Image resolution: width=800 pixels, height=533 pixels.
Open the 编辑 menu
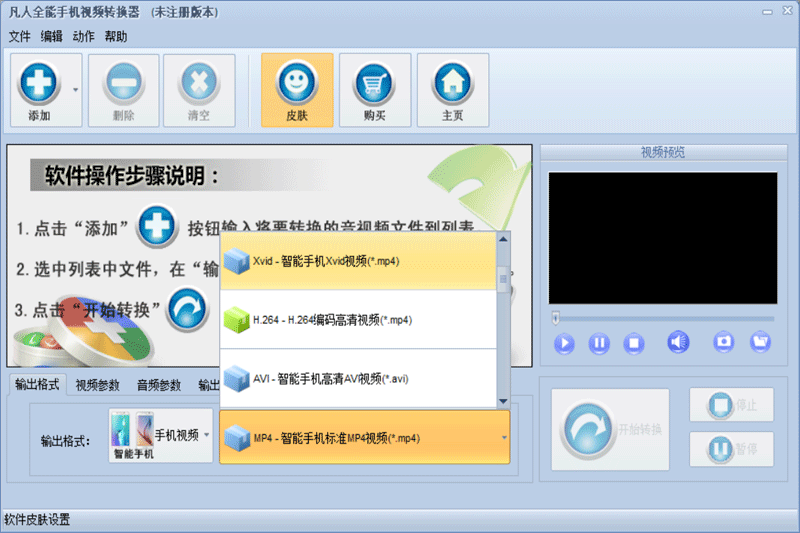click(52, 37)
